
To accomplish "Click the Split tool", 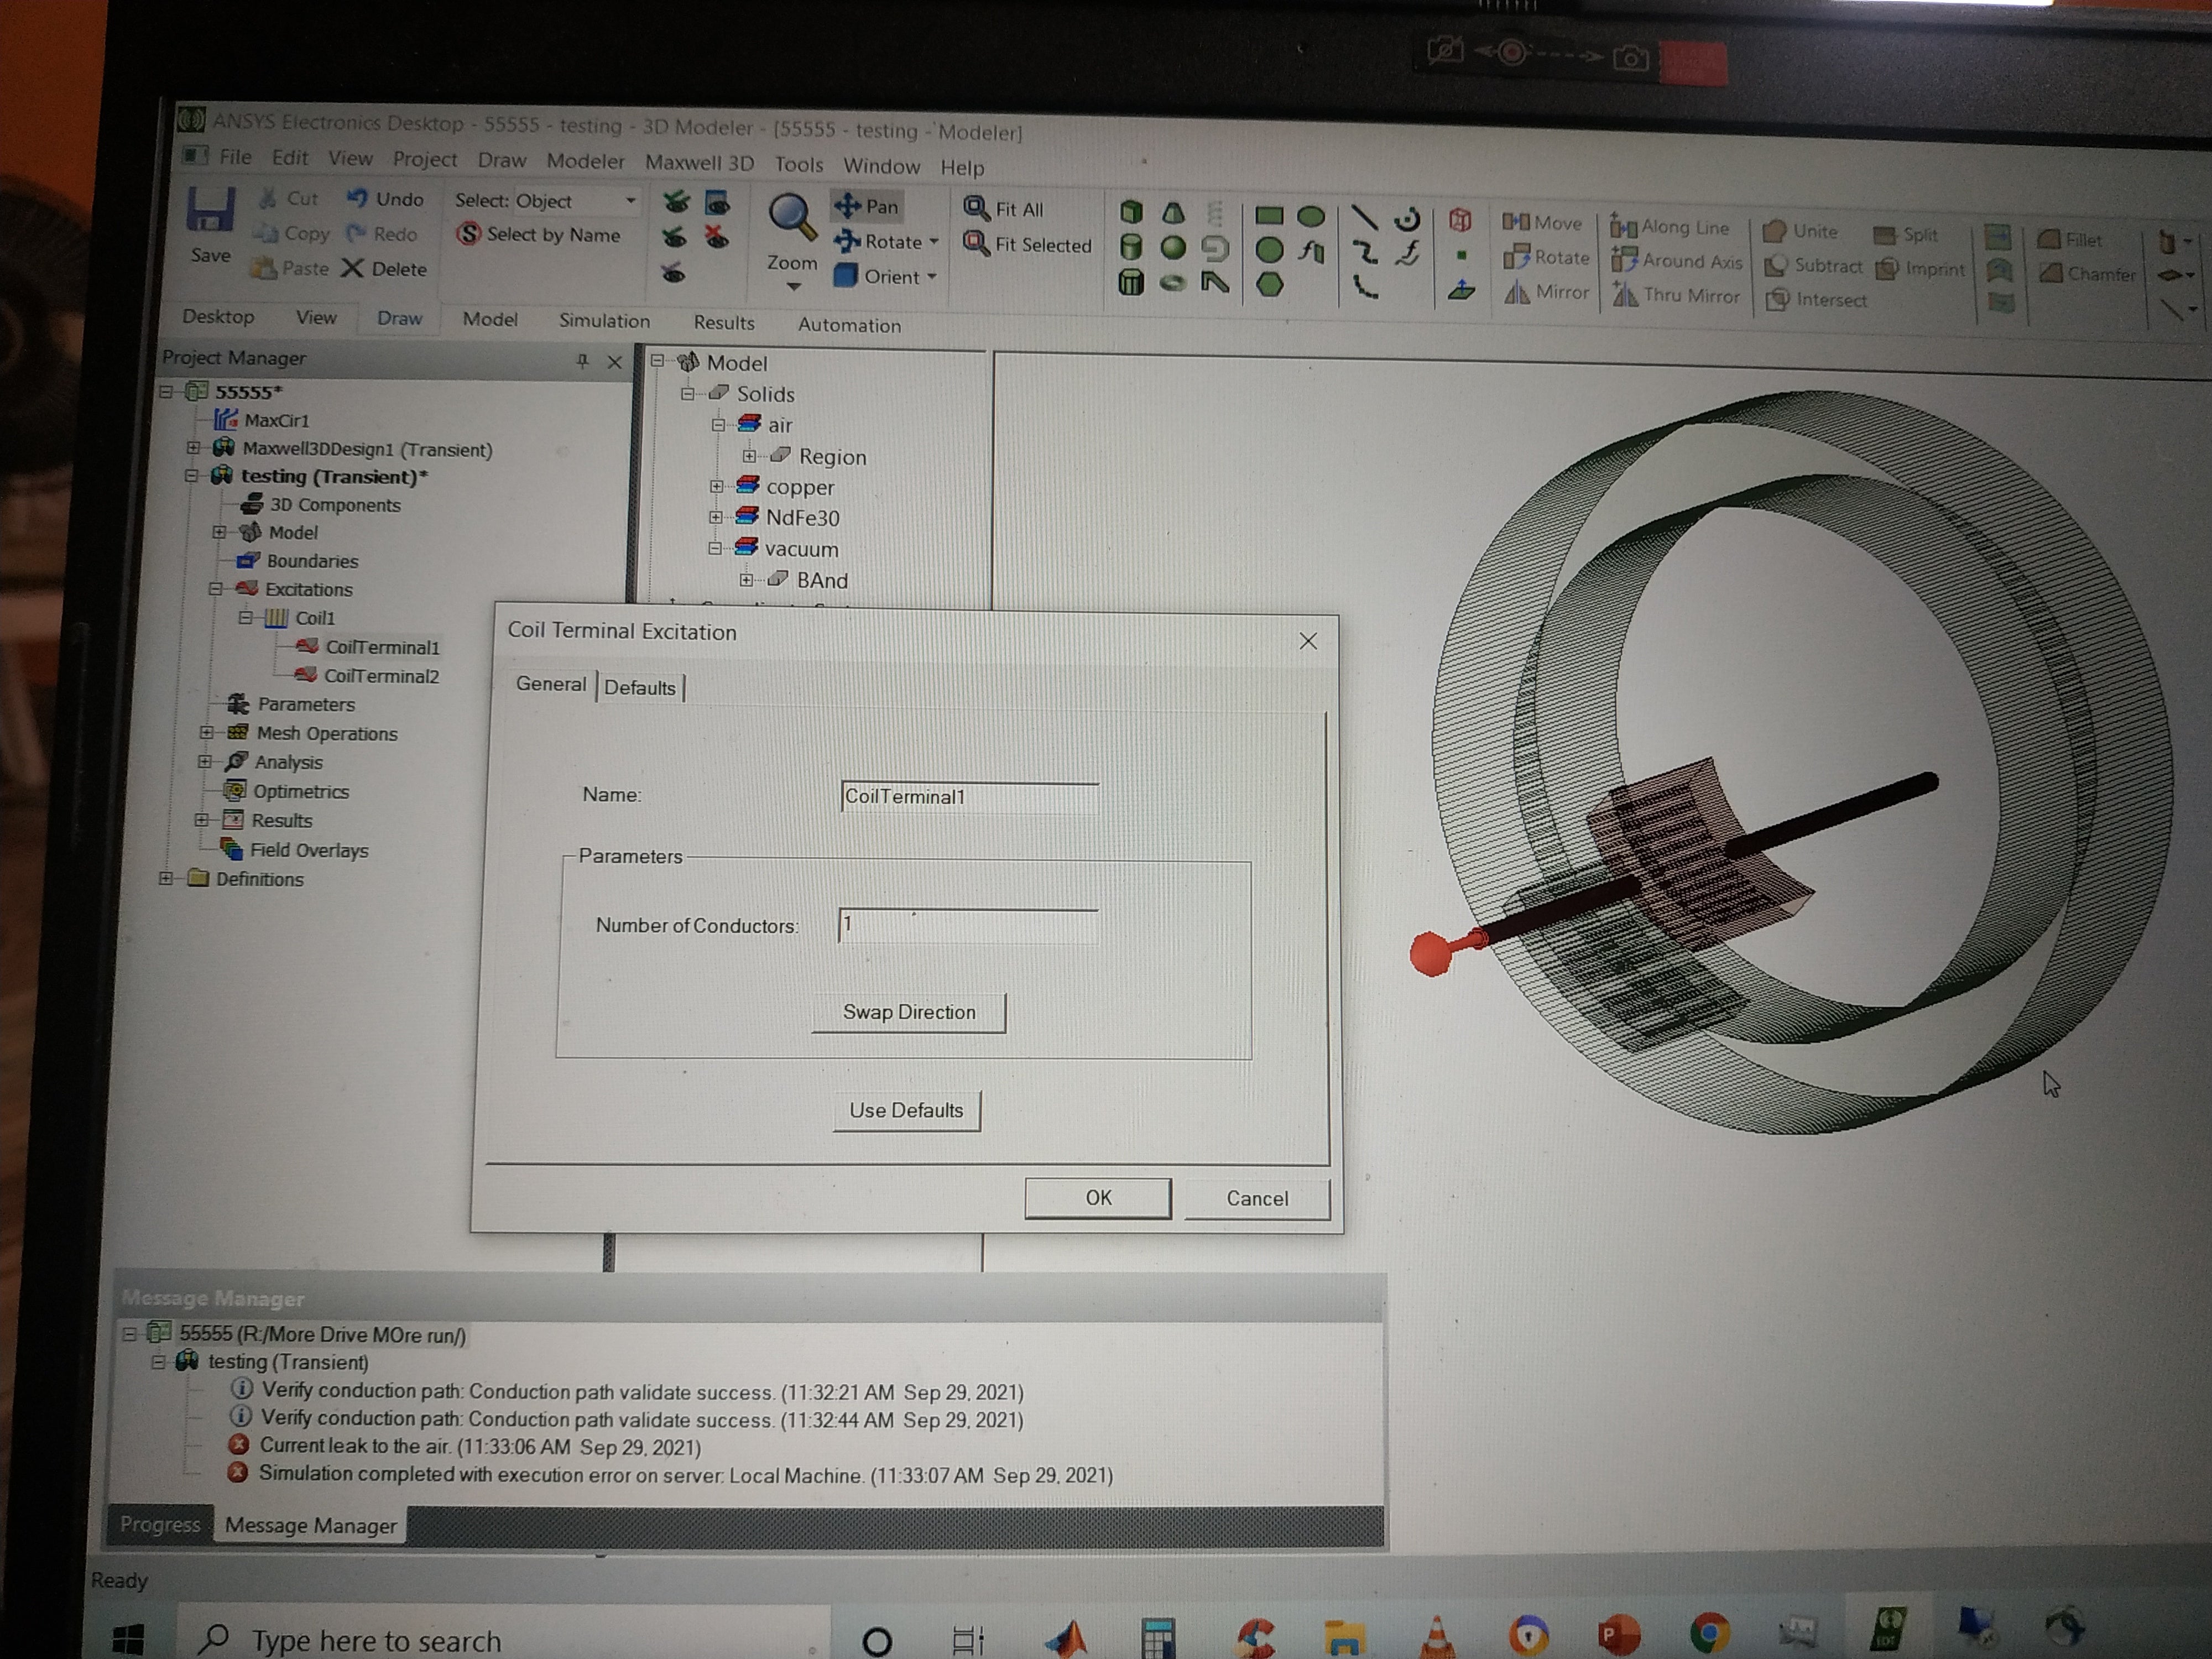I will 1906,235.
